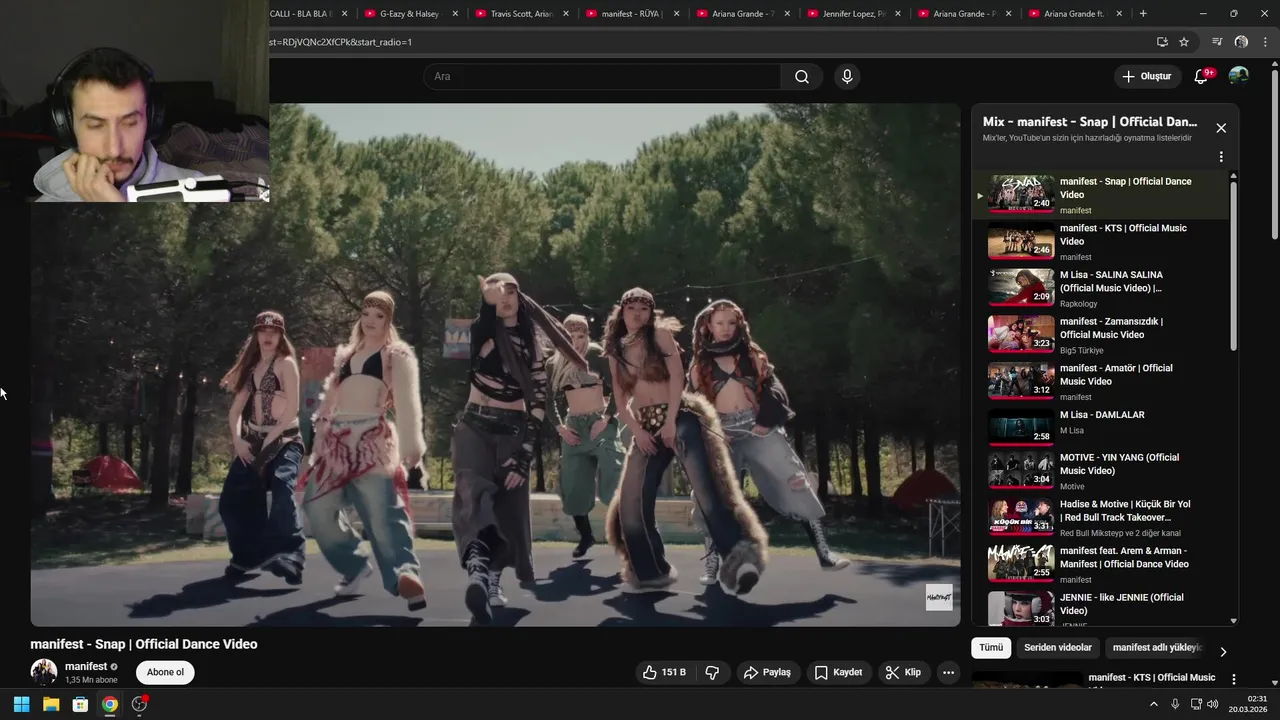Subscribe with the Abone ol button
1280x720 pixels.
[165, 672]
